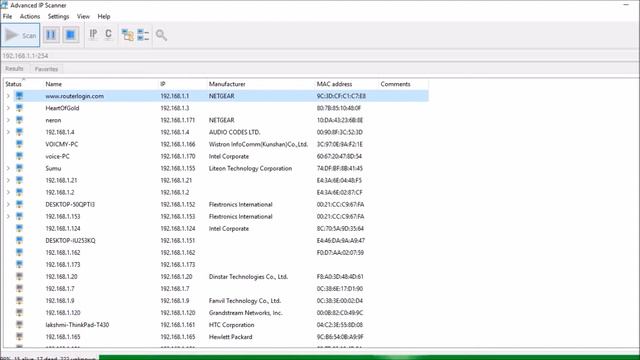Open the search magnifier tool
This screenshot has width=640, height=360.
(161, 35)
